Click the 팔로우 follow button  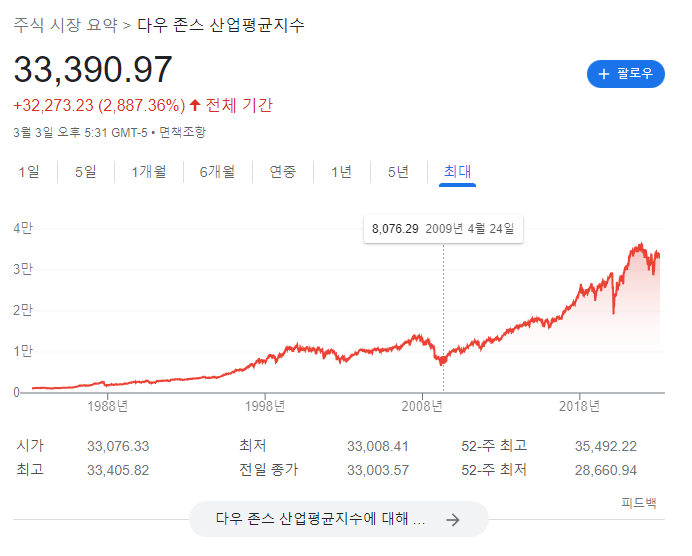point(625,74)
